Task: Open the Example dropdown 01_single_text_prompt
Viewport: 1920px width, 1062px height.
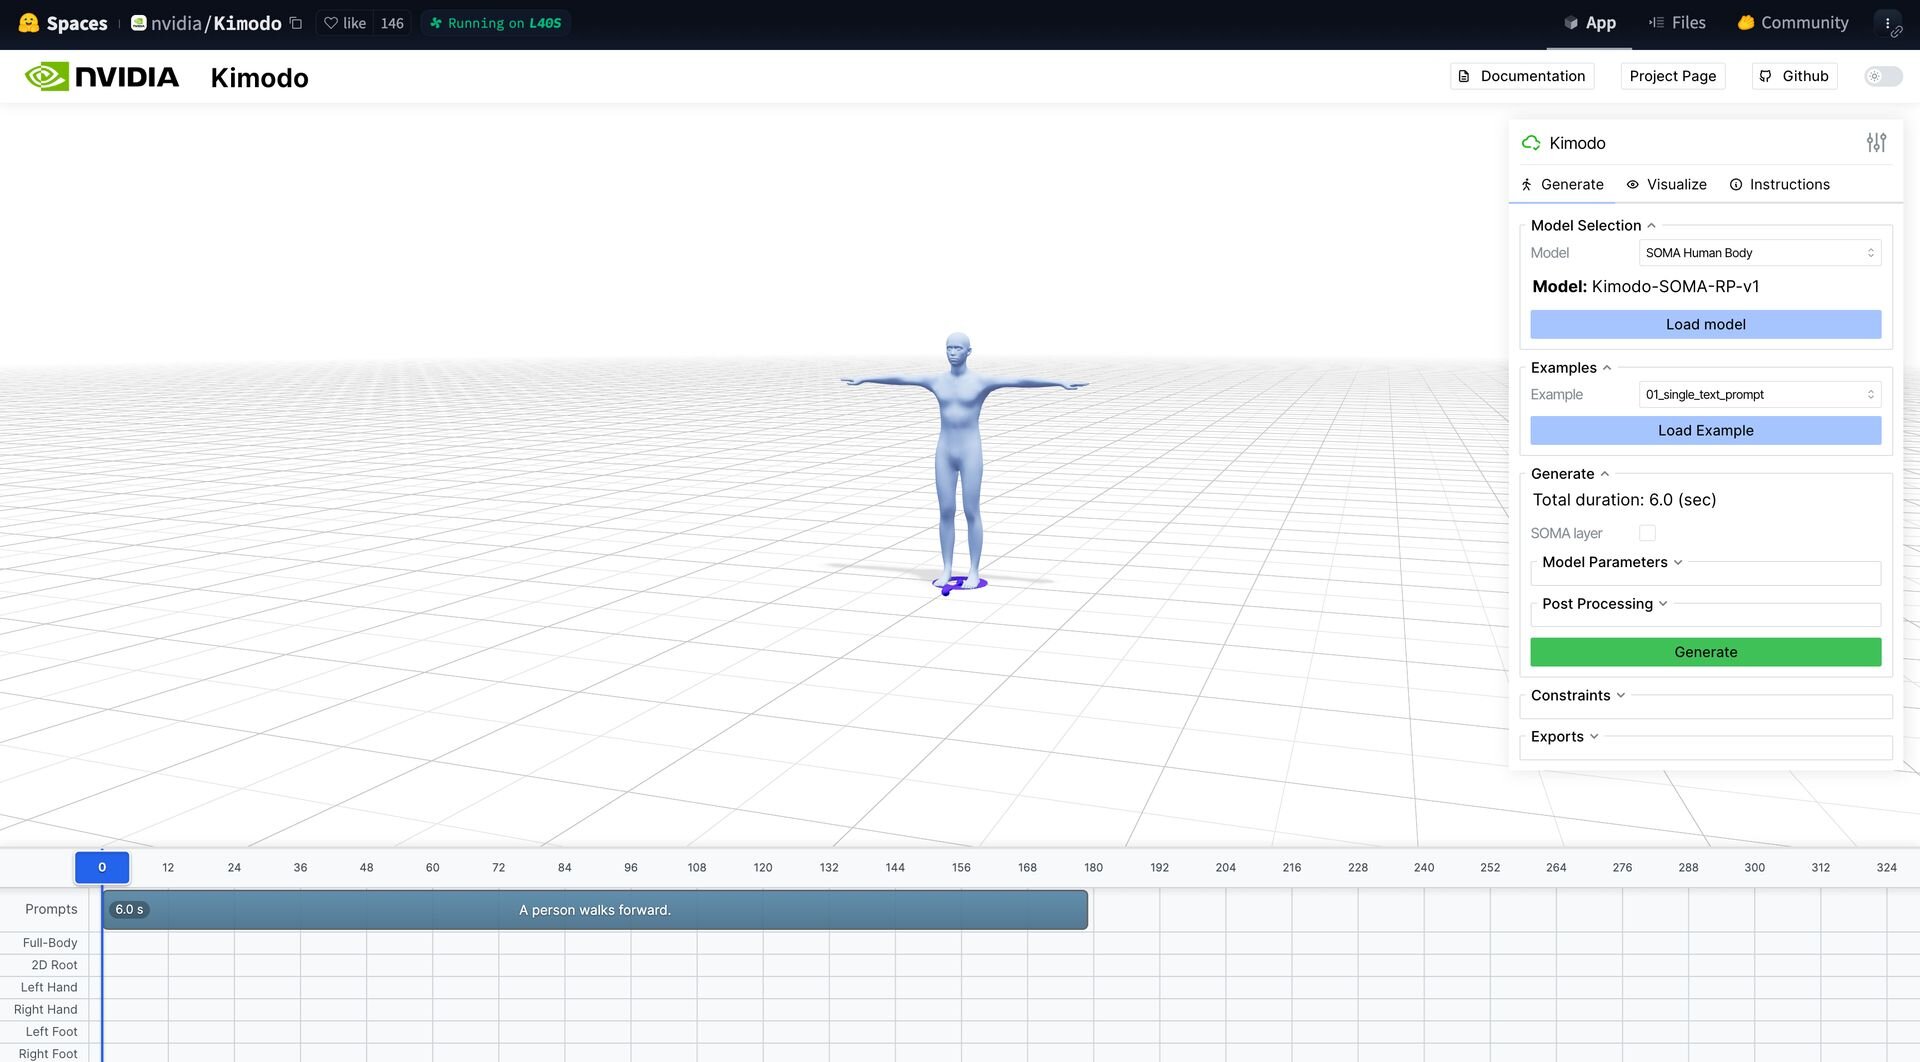Action: click(1759, 395)
